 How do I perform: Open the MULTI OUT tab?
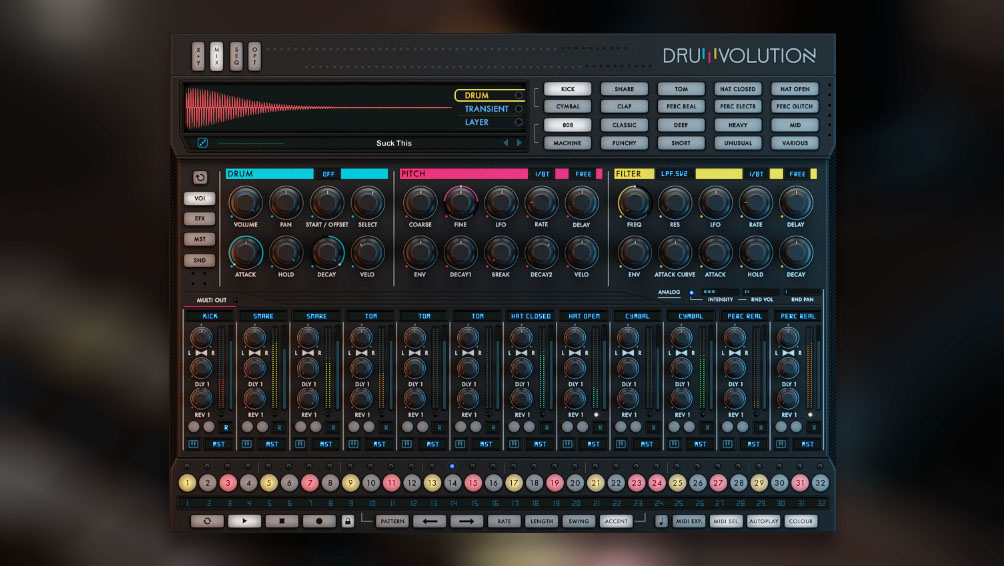[x=209, y=299]
